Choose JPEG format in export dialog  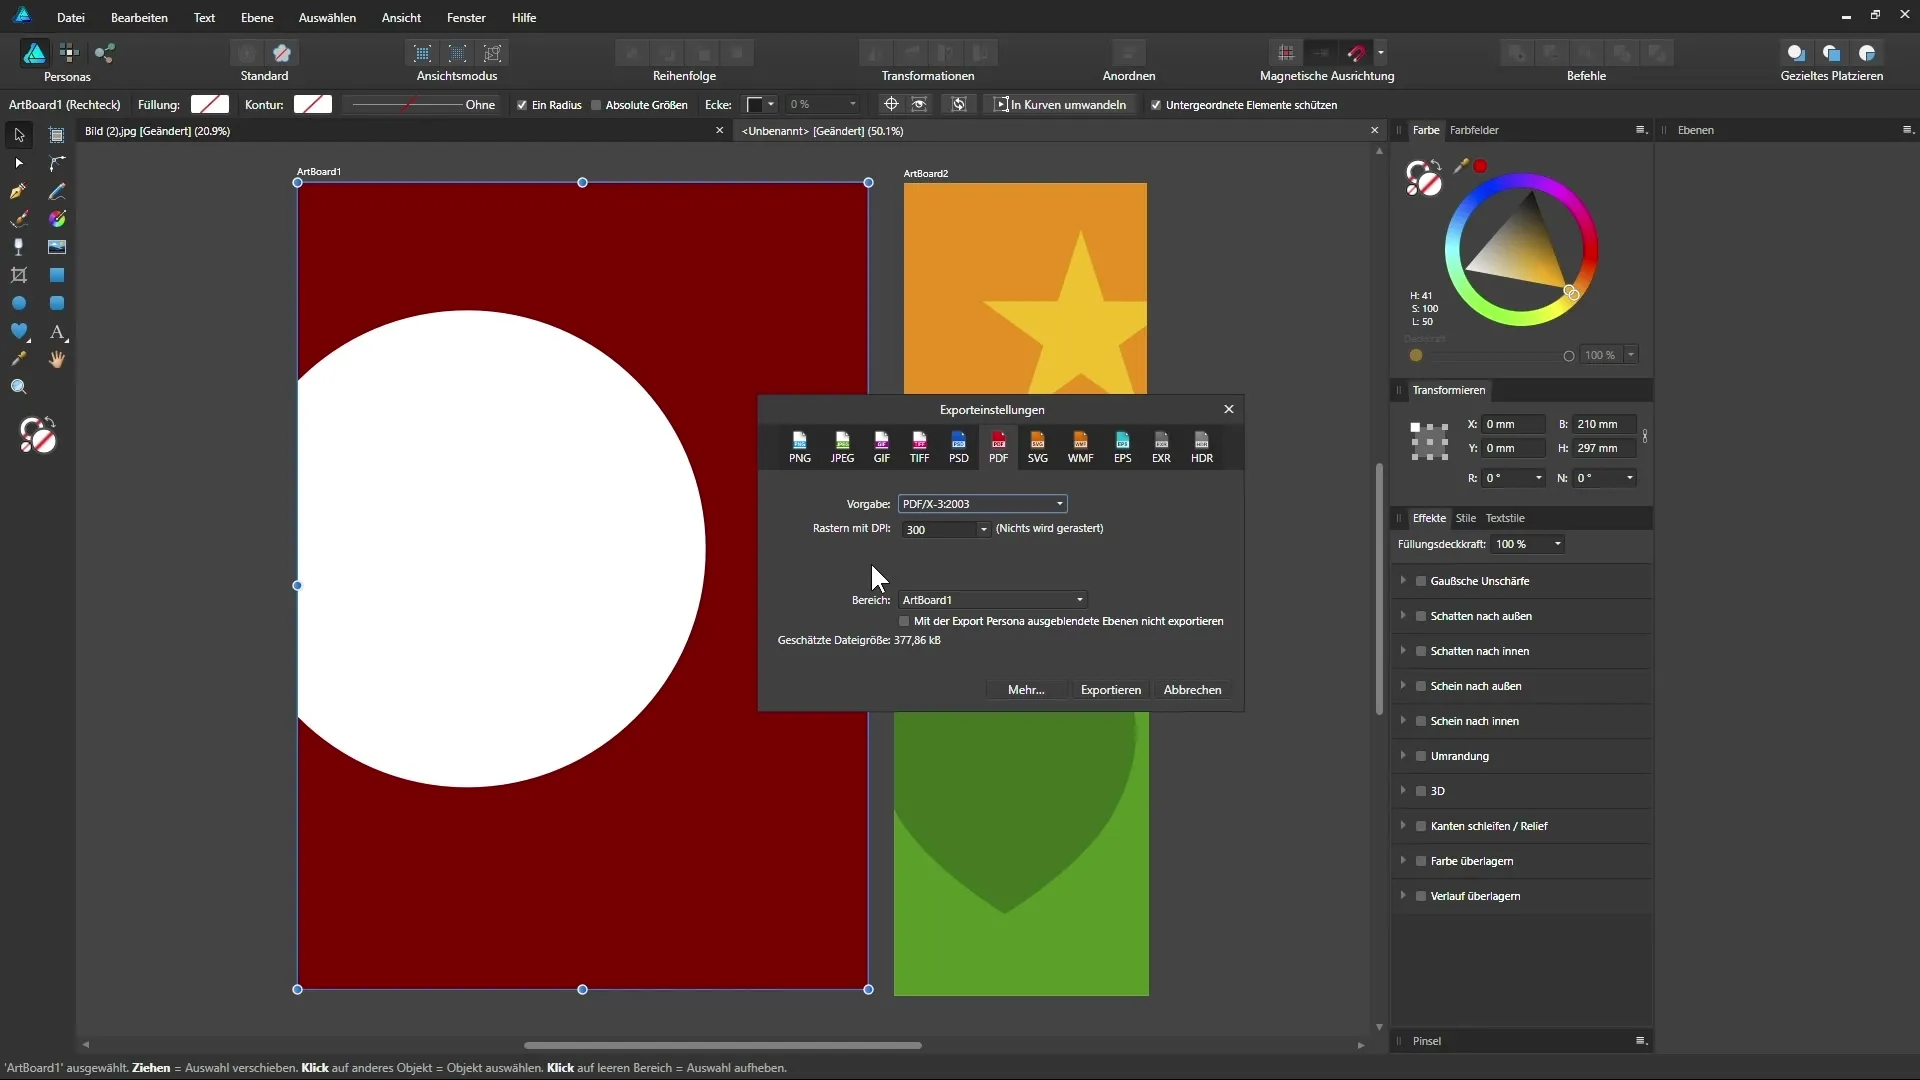point(842,447)
